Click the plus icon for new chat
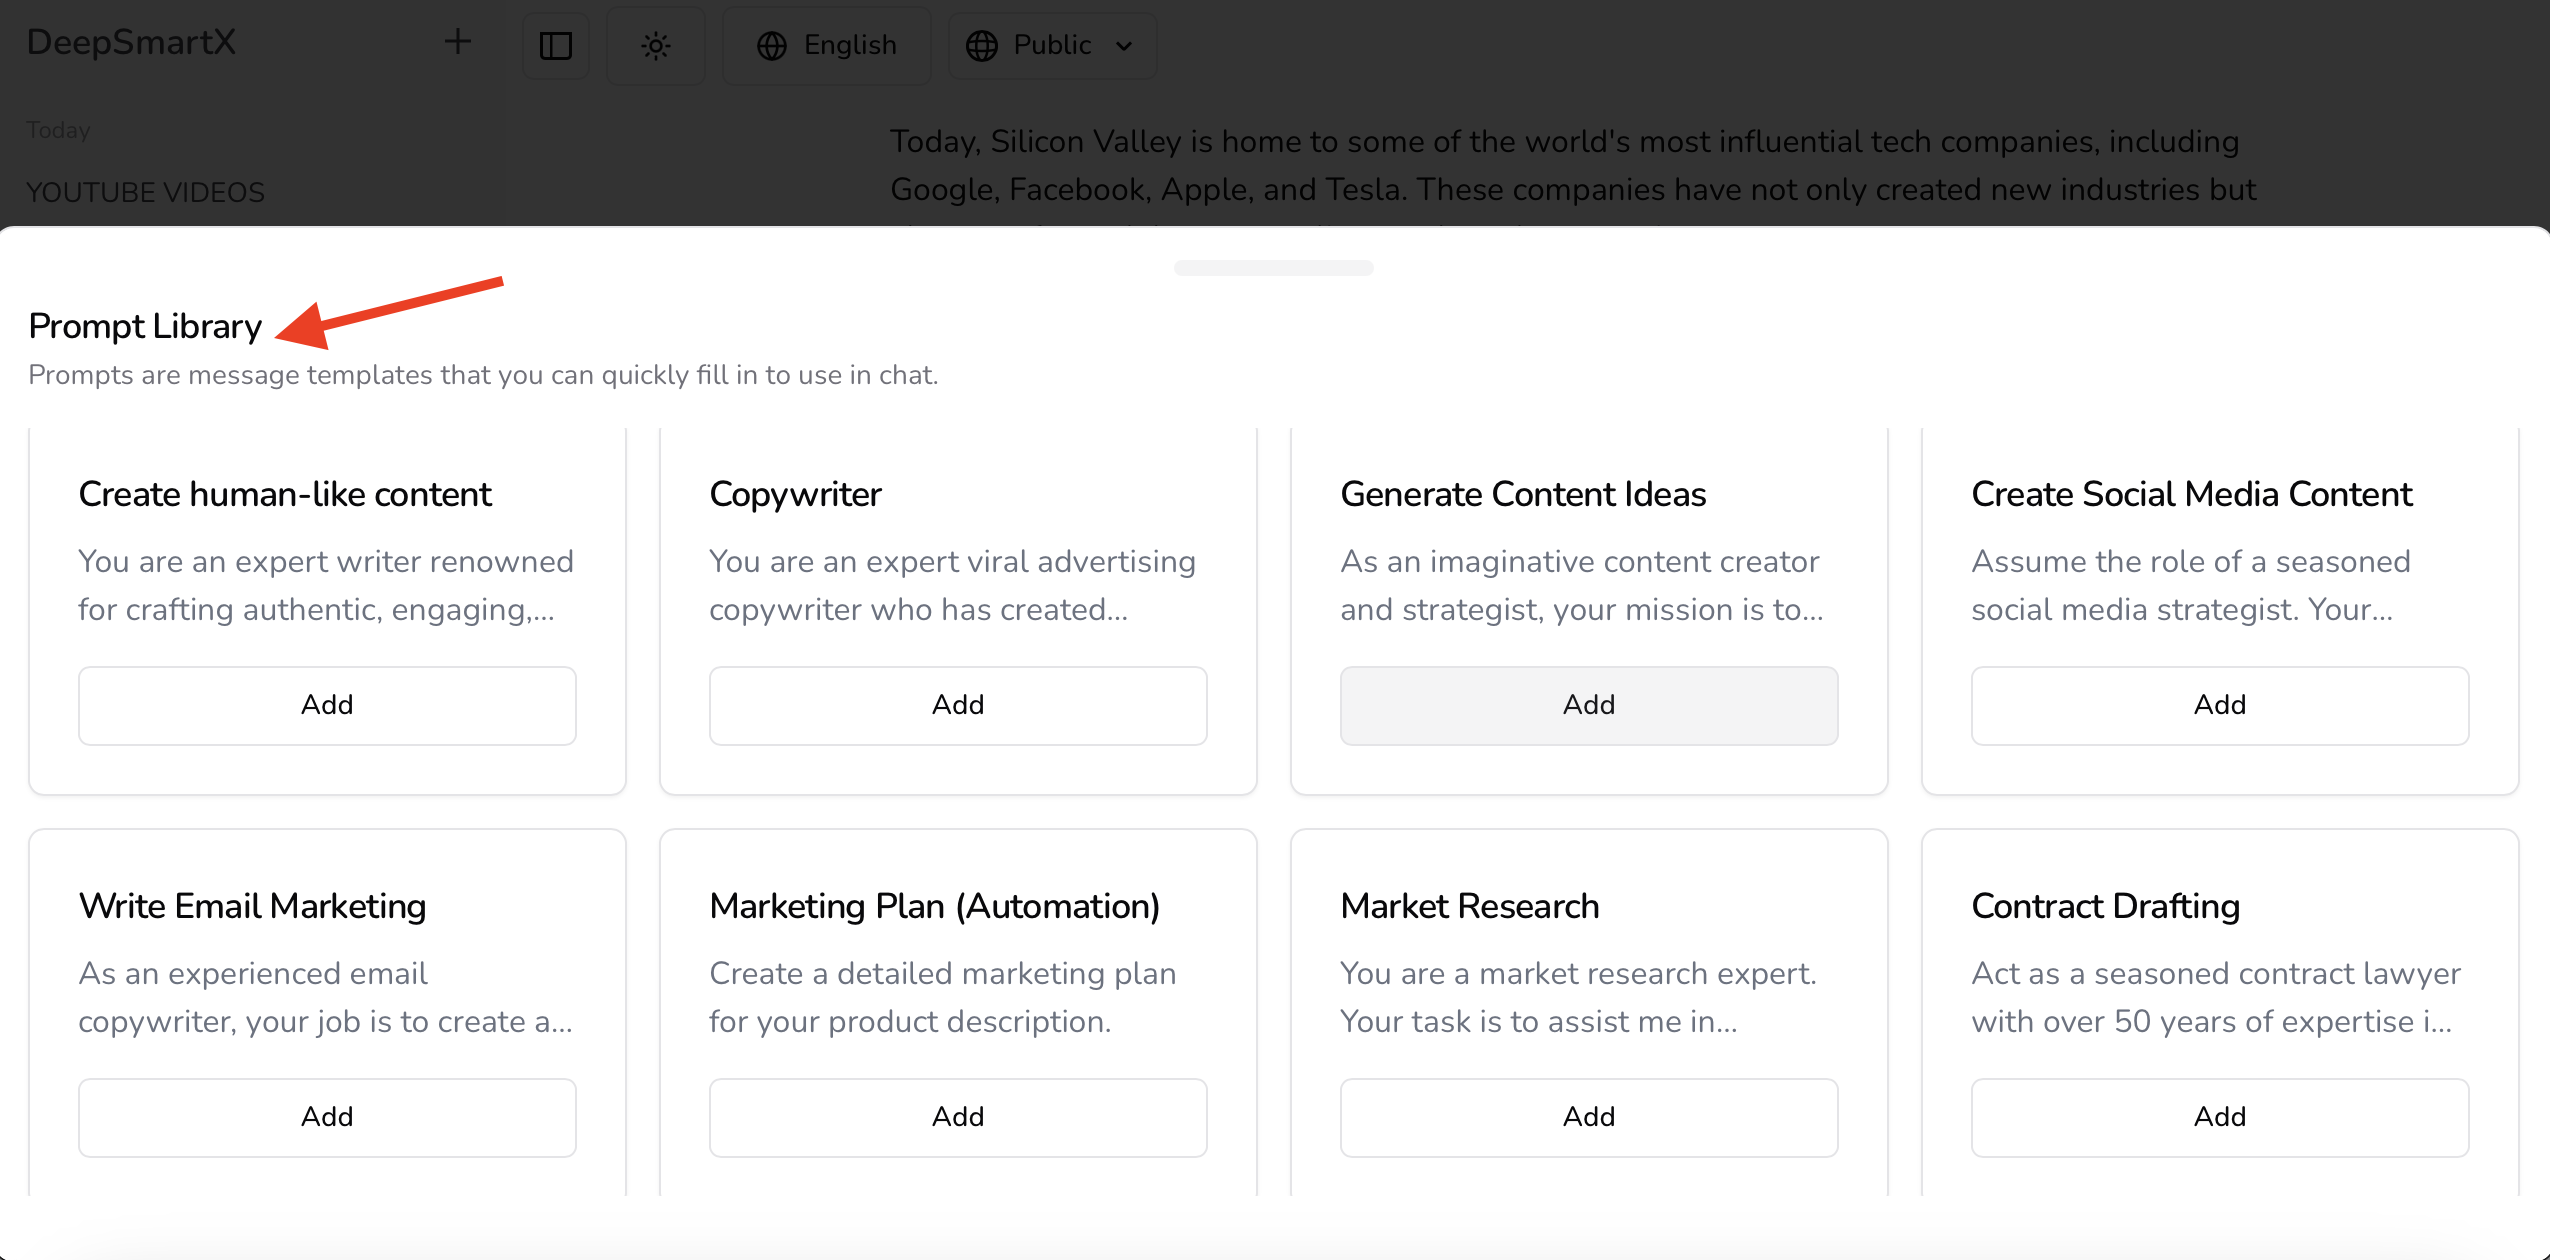Screen dimensions: 2550x1260 [457, 42]
